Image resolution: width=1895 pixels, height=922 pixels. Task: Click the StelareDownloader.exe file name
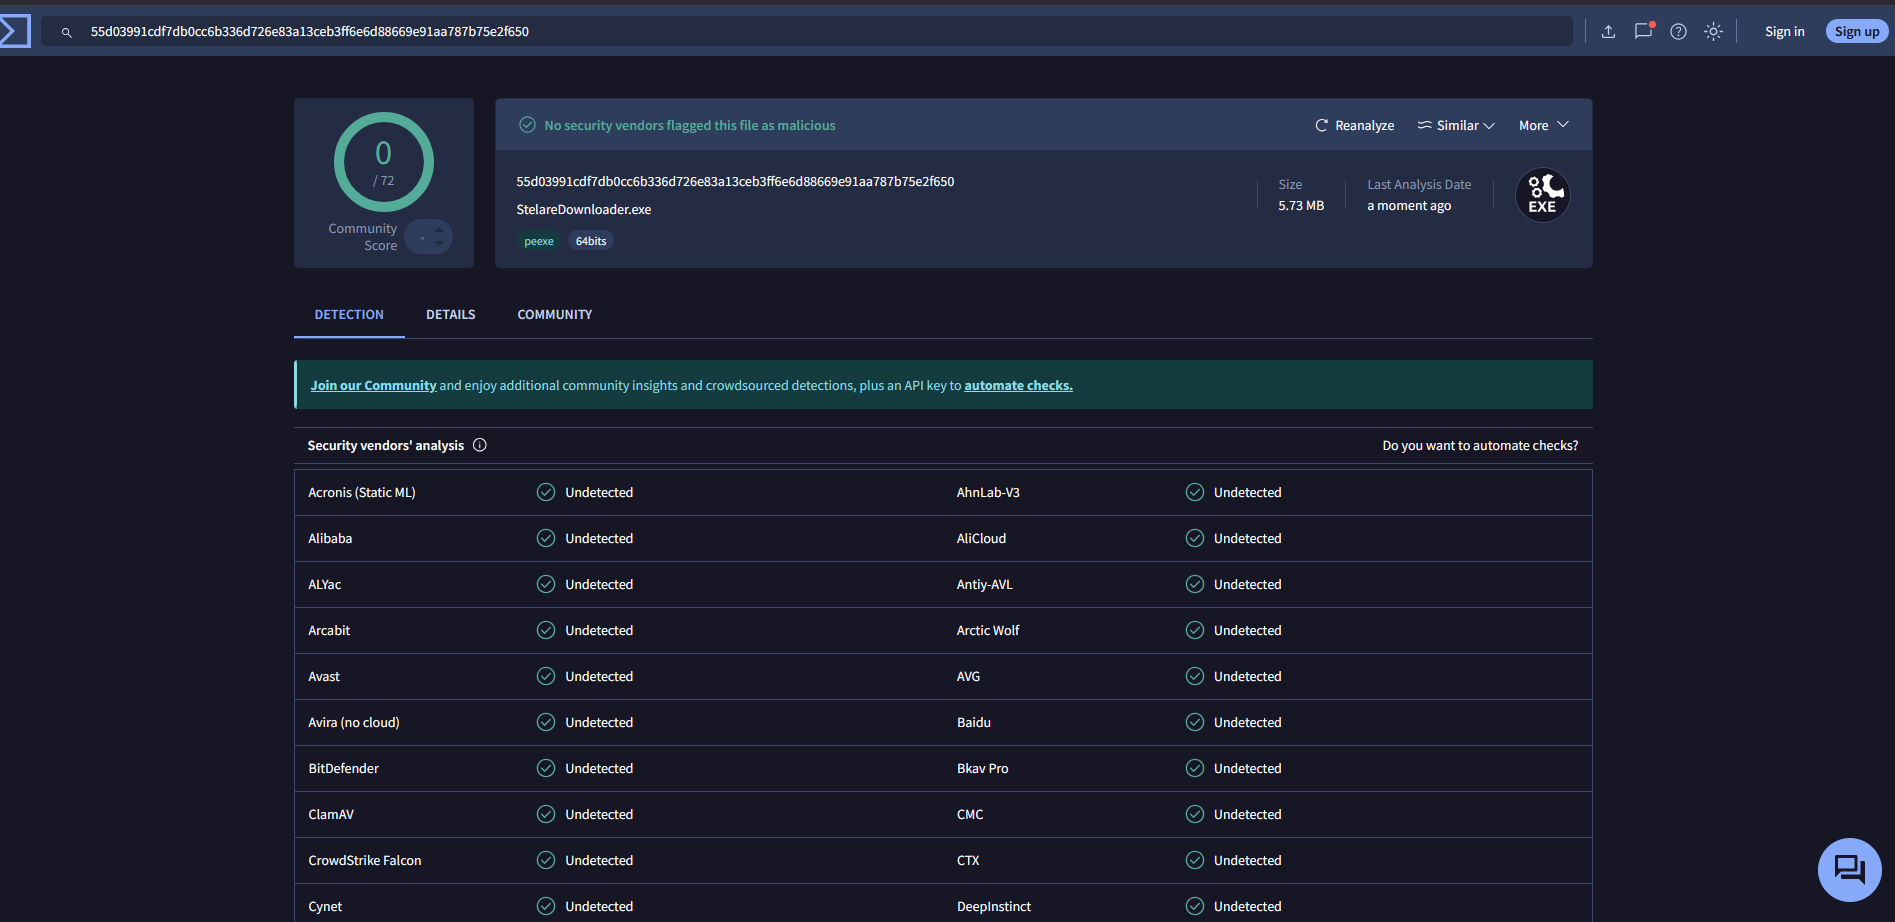click(x=584, y=210)
